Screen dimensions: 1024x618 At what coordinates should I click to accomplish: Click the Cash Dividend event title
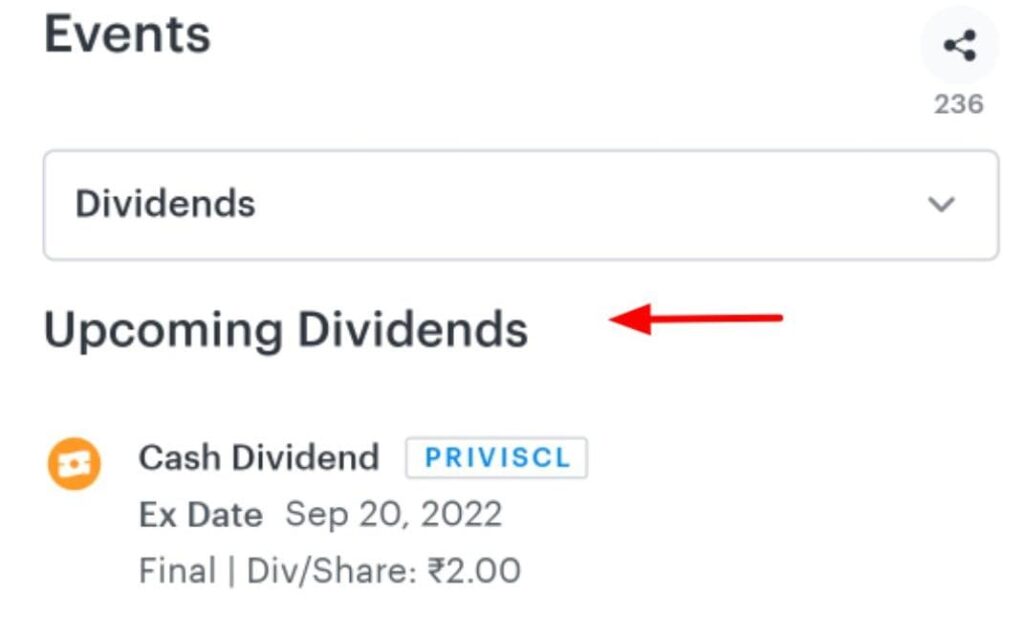[x=259, y=457]
